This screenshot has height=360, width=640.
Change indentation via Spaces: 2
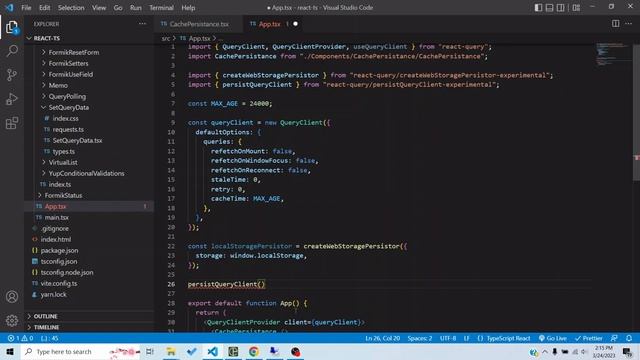420,338
